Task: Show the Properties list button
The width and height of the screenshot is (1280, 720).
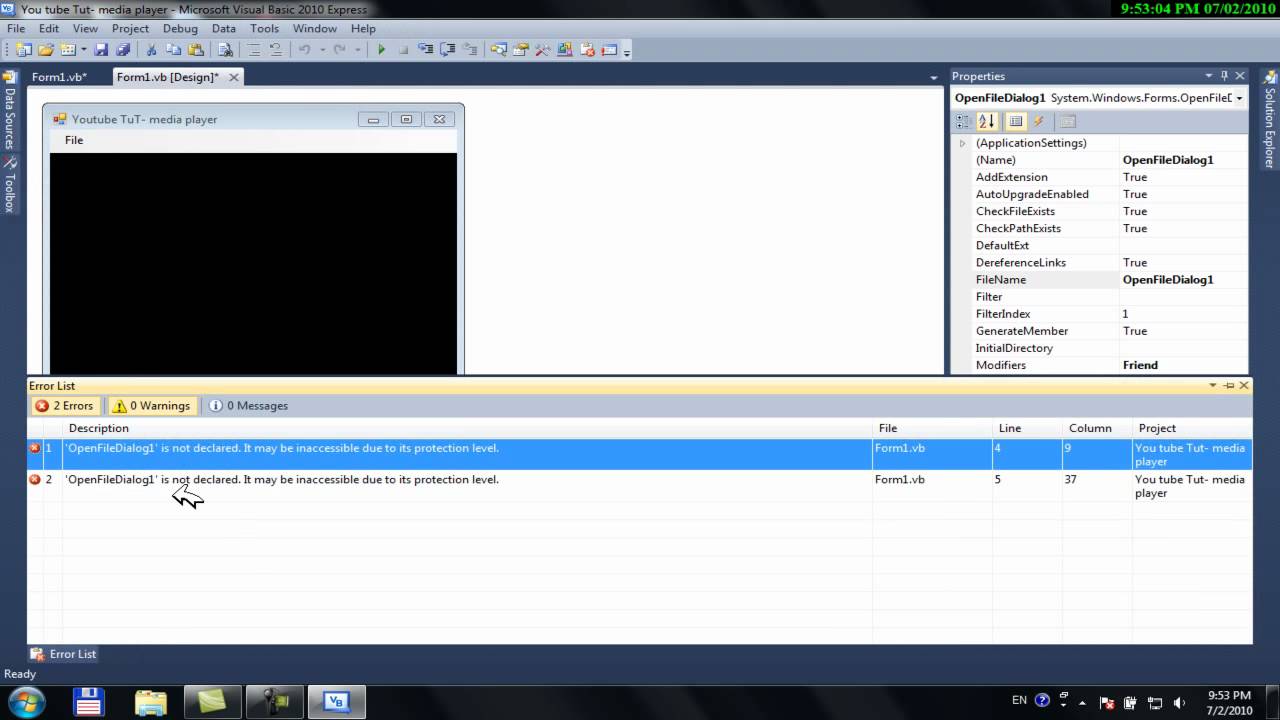Action: [x=1016, y=121]
